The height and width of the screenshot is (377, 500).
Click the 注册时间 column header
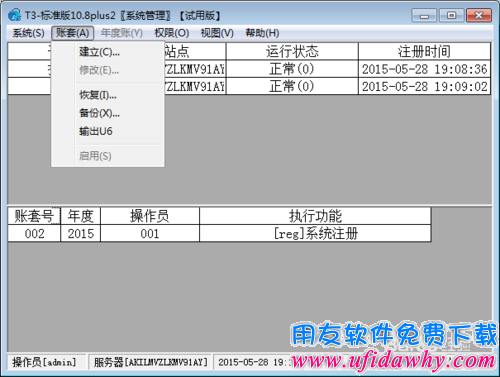pos(424,51)
